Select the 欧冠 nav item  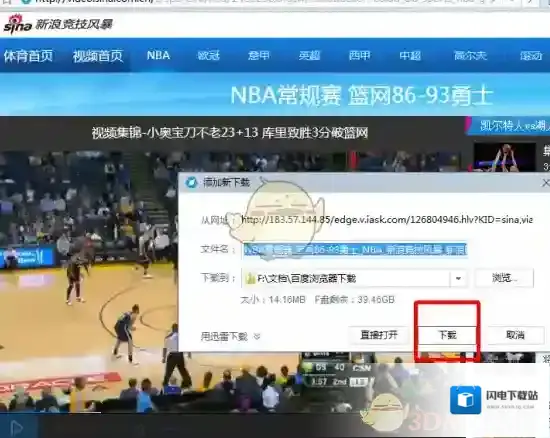tap(208, 55)
